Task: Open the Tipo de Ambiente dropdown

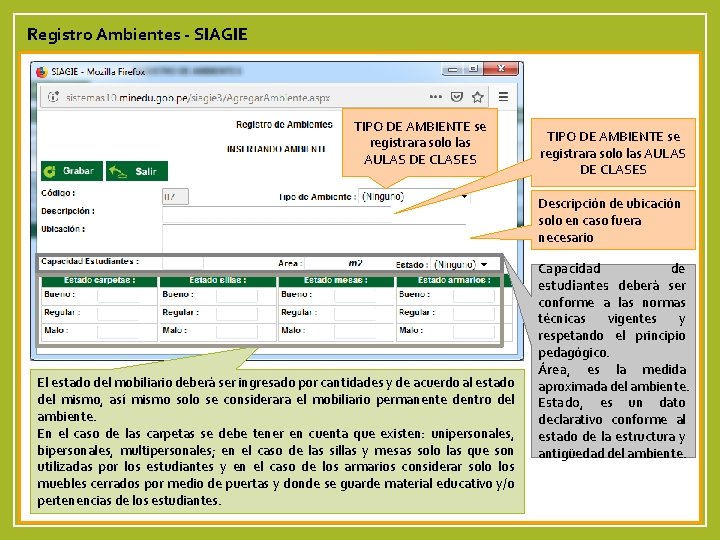Action: point(414,197)
